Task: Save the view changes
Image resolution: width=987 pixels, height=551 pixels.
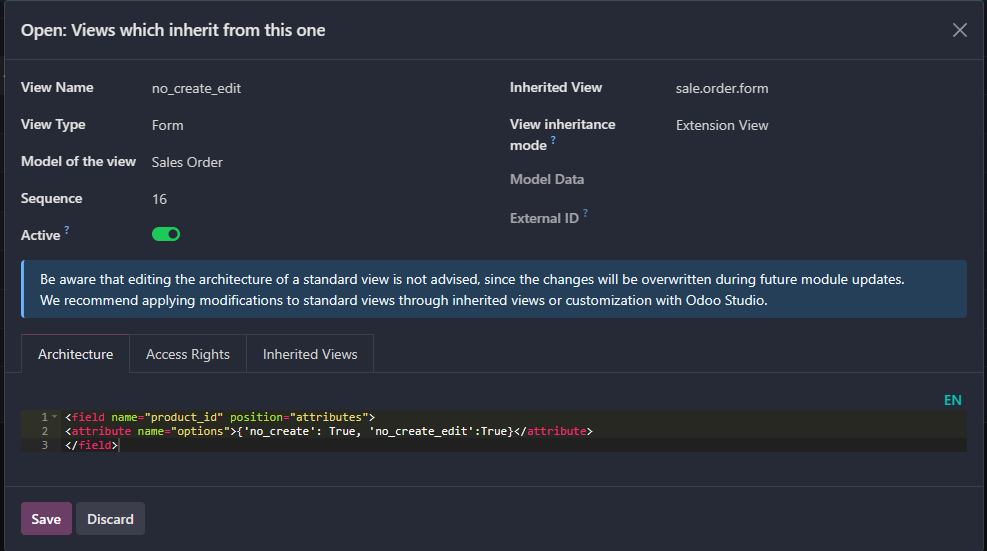Action: [x=46, y=519]
